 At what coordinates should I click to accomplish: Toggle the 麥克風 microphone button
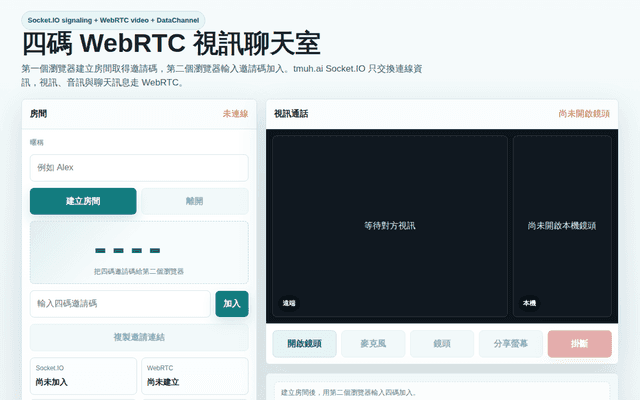point(373,344)
